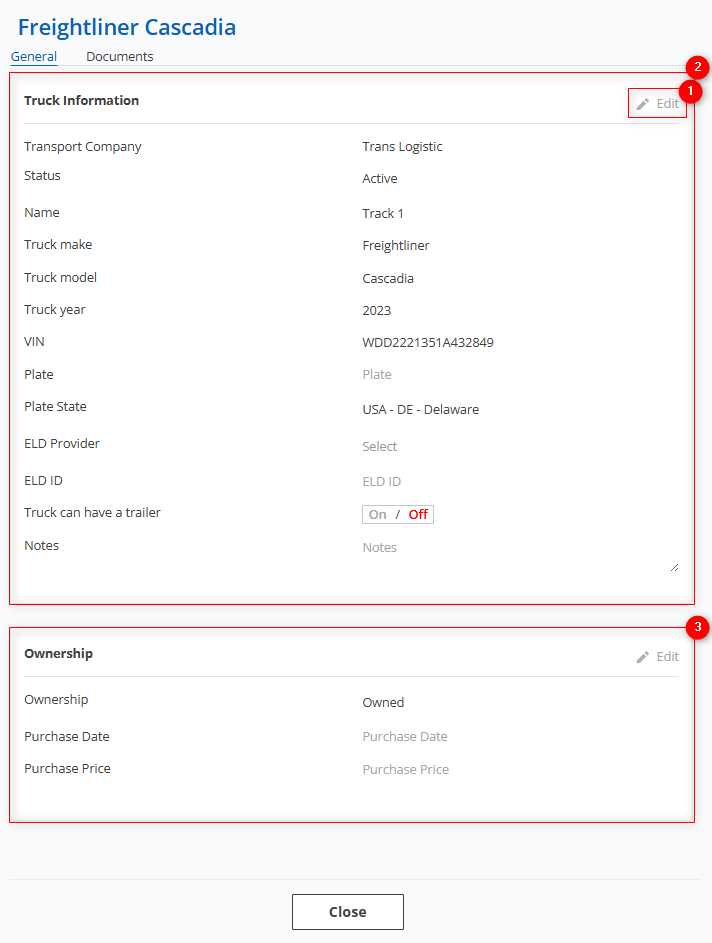Click the pencil Edit icon in Truck Information
Viewport: 712px width, 943px height.
pyautogui.click(x=643, y=104)
